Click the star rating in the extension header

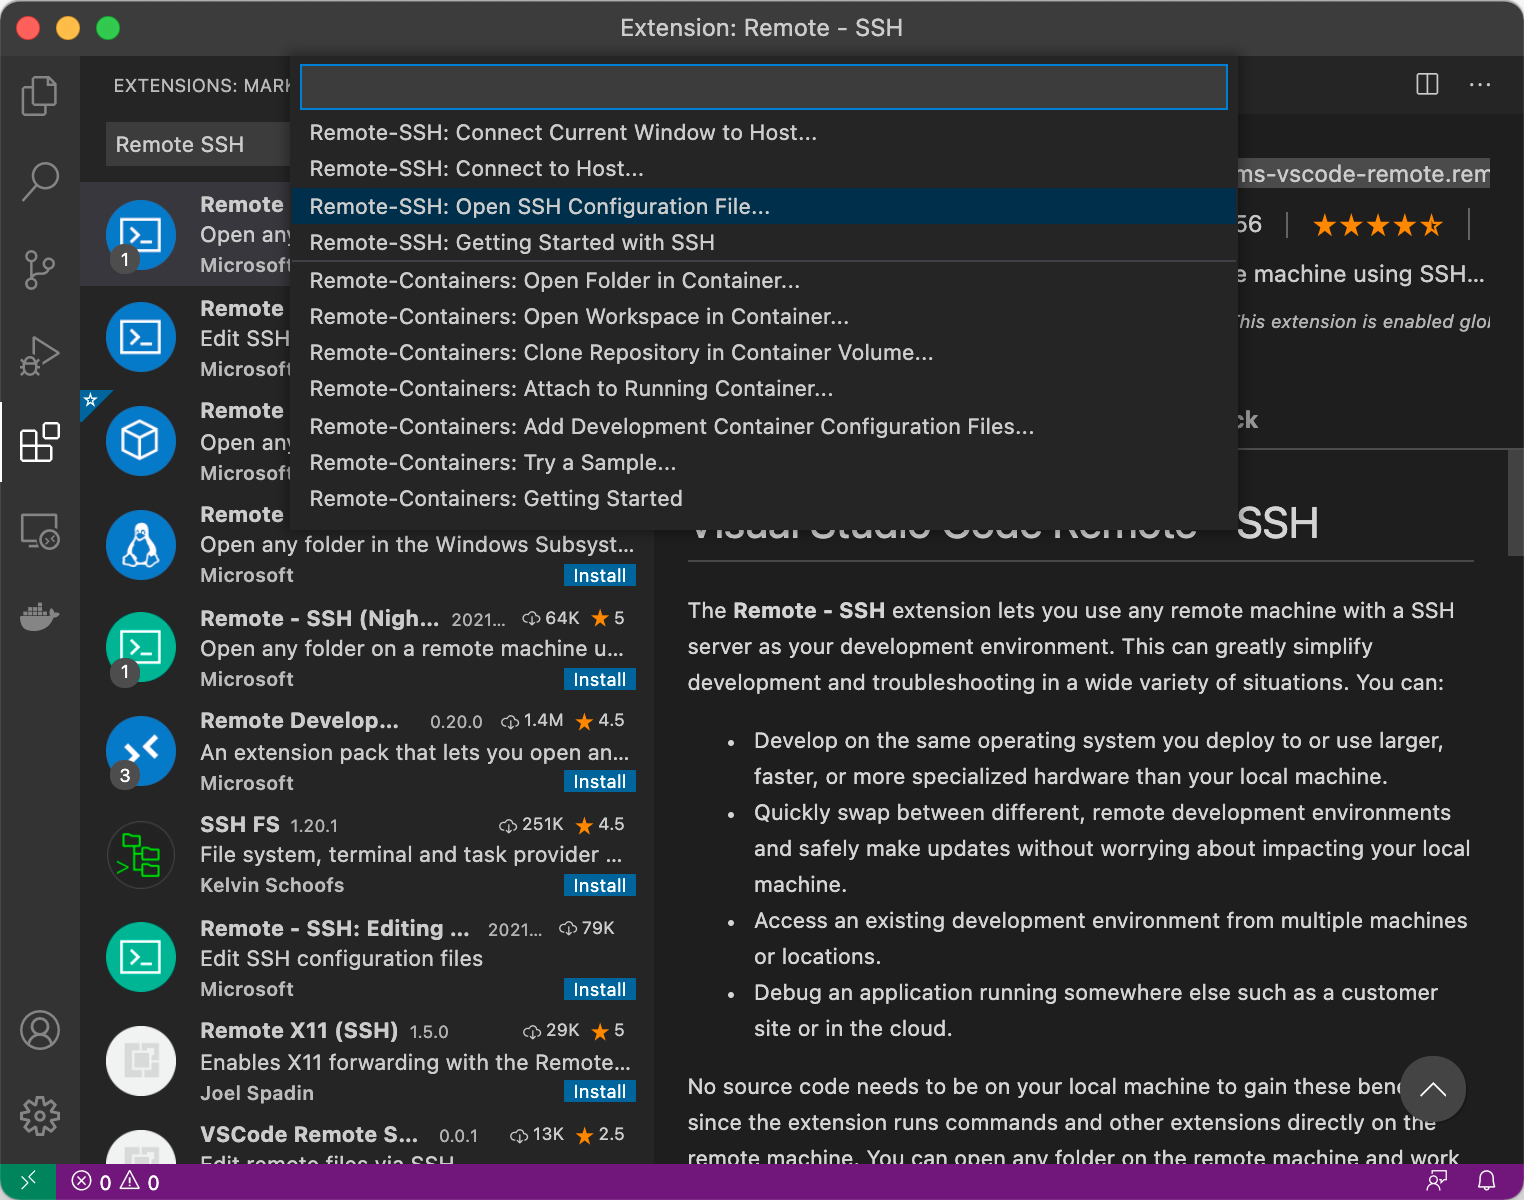1377,225
